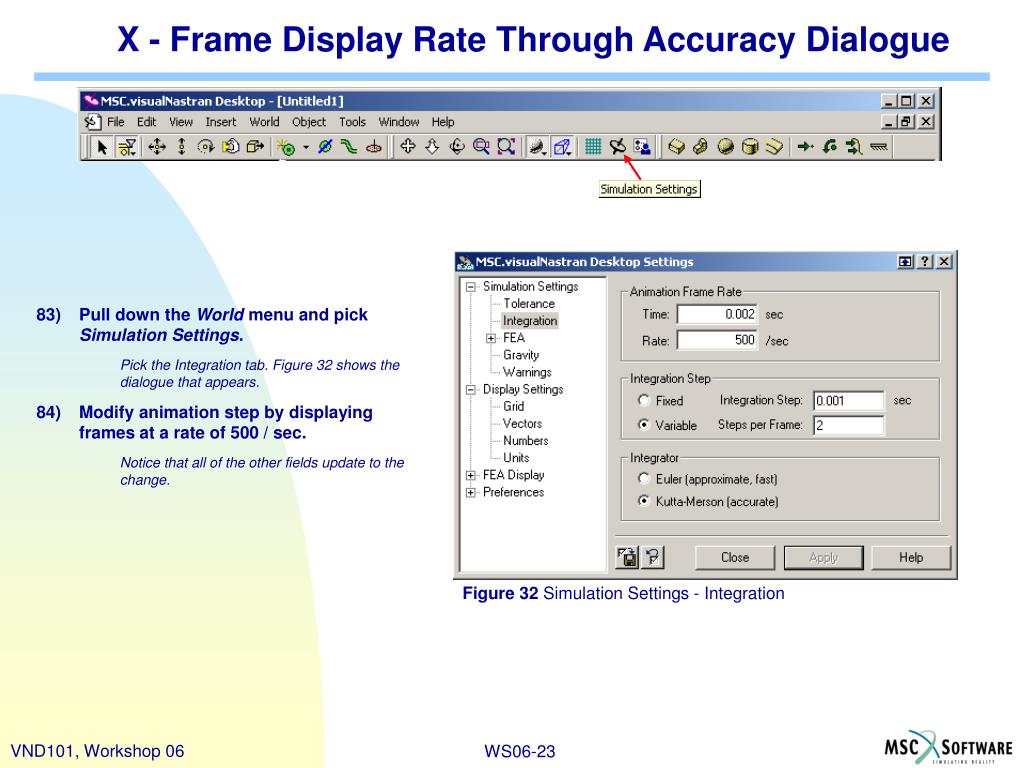Pick the four-arrow Move tool
The width and height of the screenshot is (1024, 768).
click(x=157, y=147)
